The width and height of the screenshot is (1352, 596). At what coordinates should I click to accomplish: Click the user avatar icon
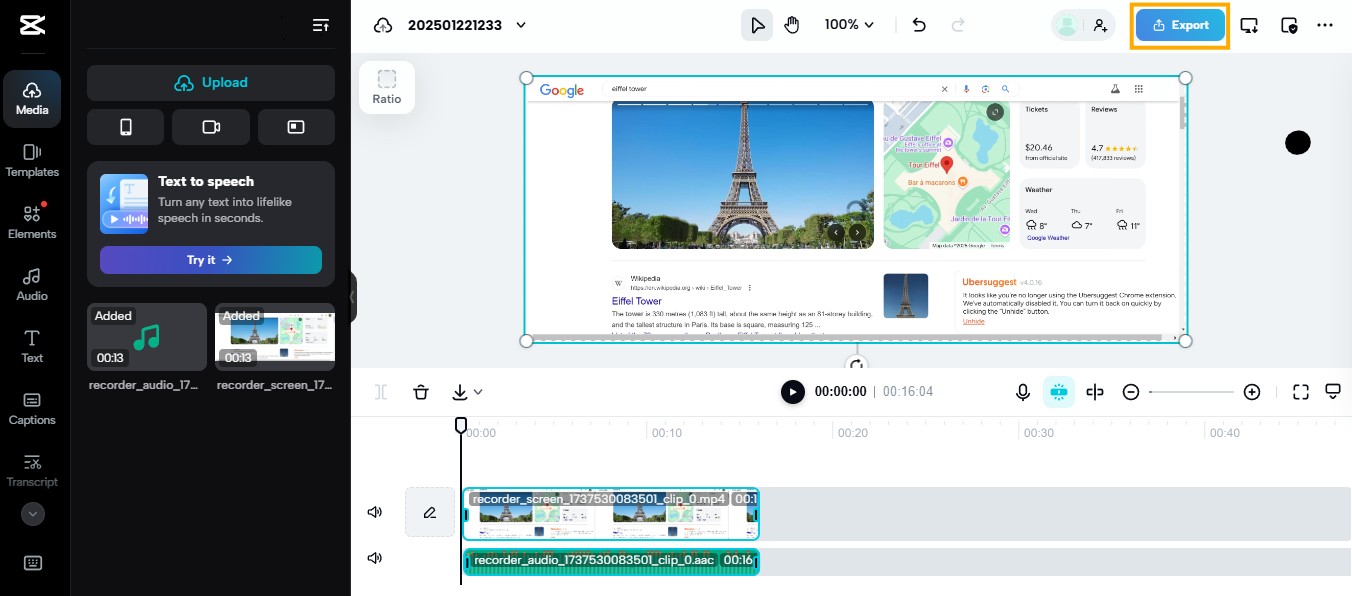coord(1068,25)
